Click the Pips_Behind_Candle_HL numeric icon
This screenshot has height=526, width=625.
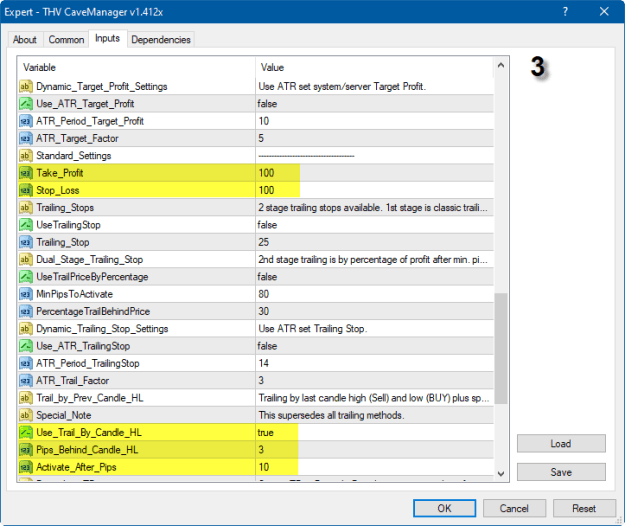click(25, 450)
